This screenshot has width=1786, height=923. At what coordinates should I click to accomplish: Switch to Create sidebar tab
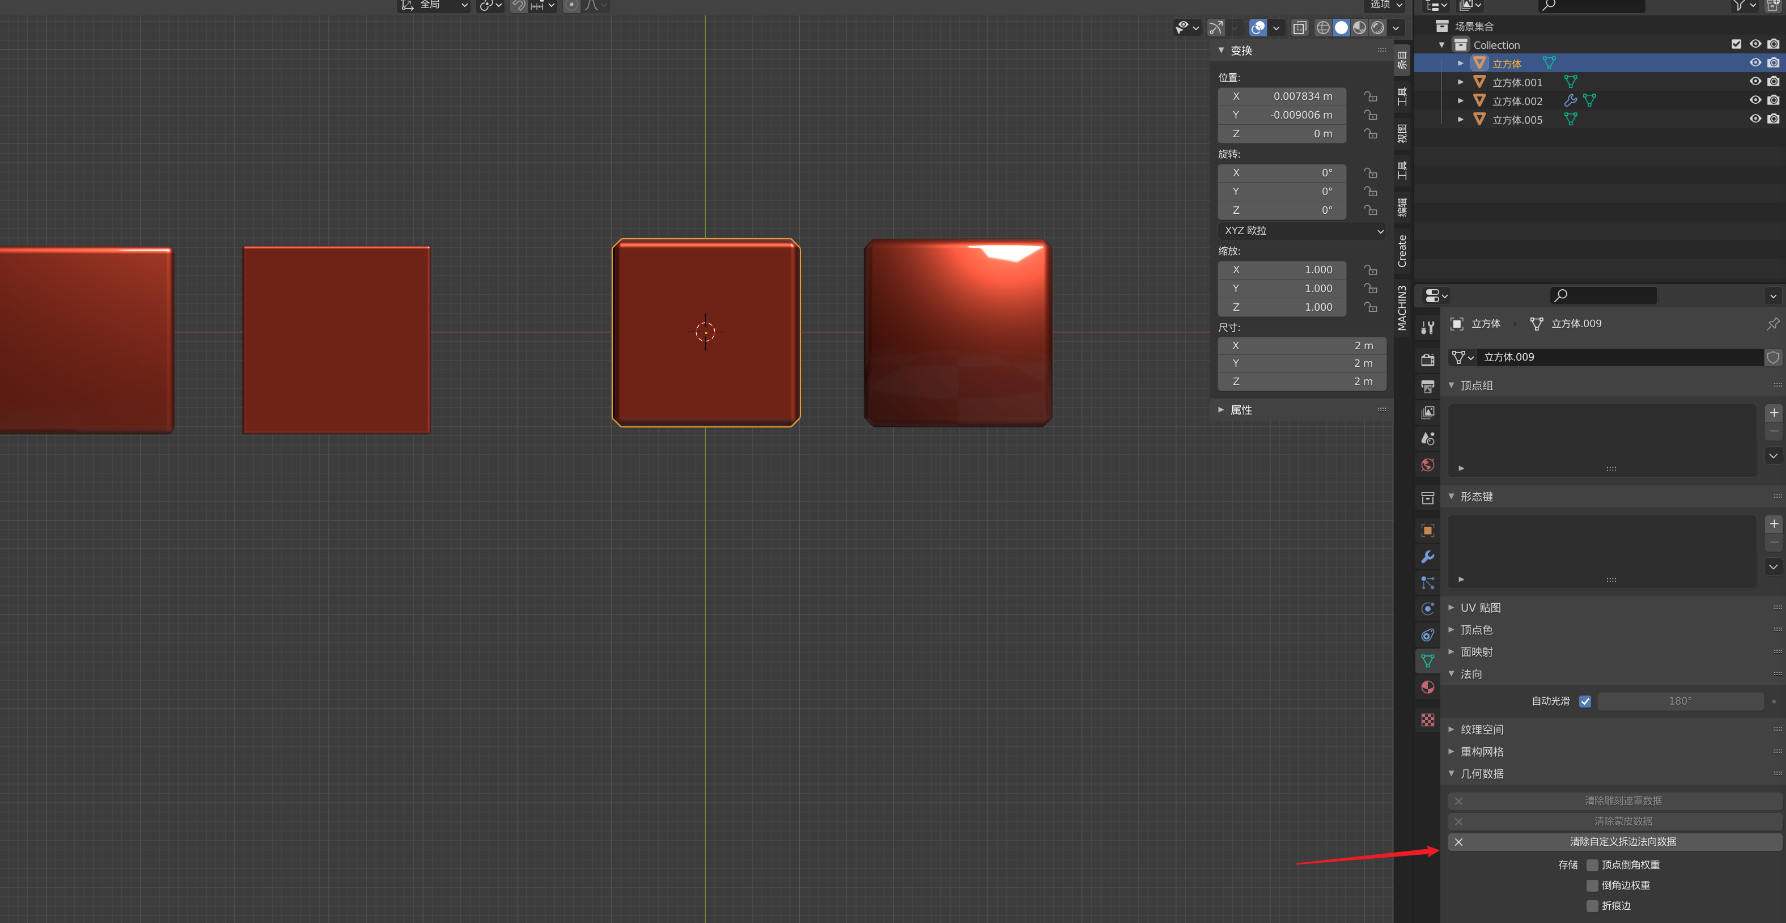1402,251
